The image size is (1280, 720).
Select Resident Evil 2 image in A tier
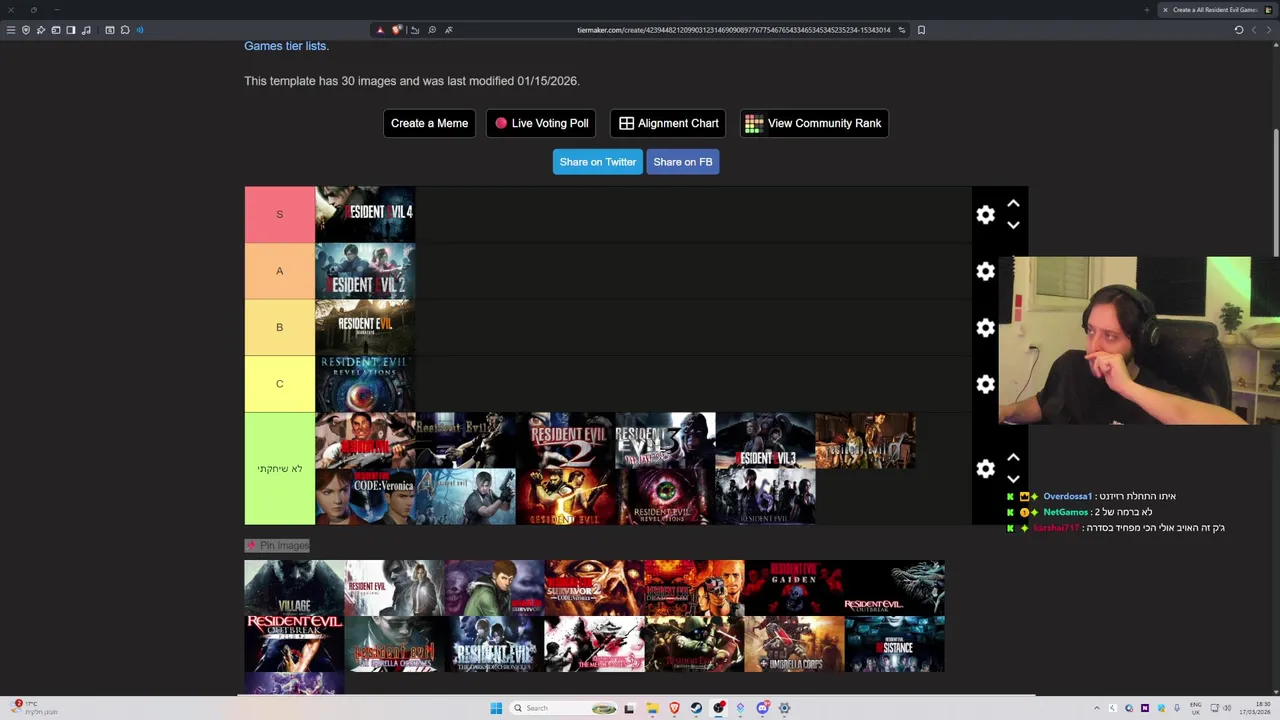click(365, 271)
